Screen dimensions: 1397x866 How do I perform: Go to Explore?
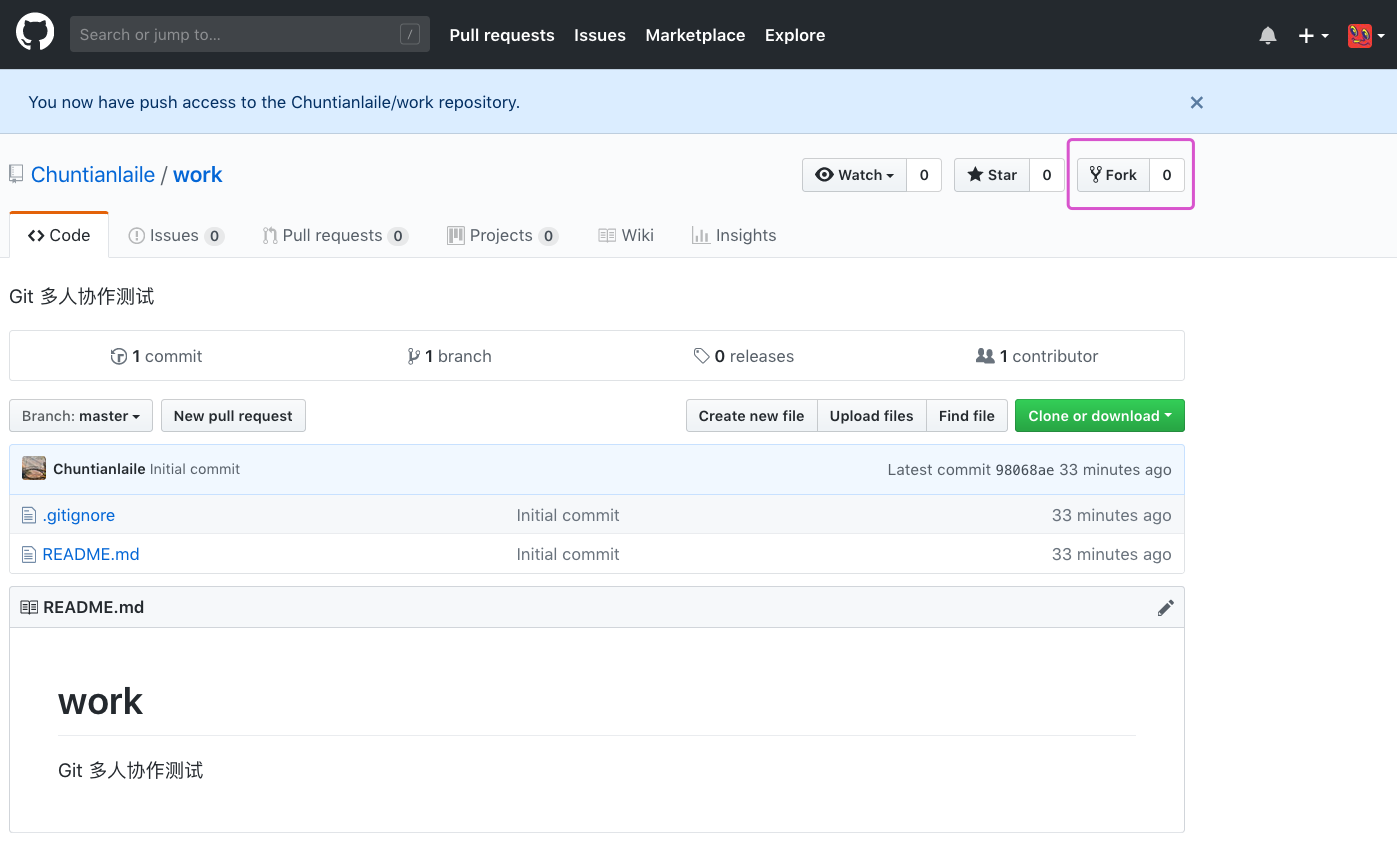(795, 35)
